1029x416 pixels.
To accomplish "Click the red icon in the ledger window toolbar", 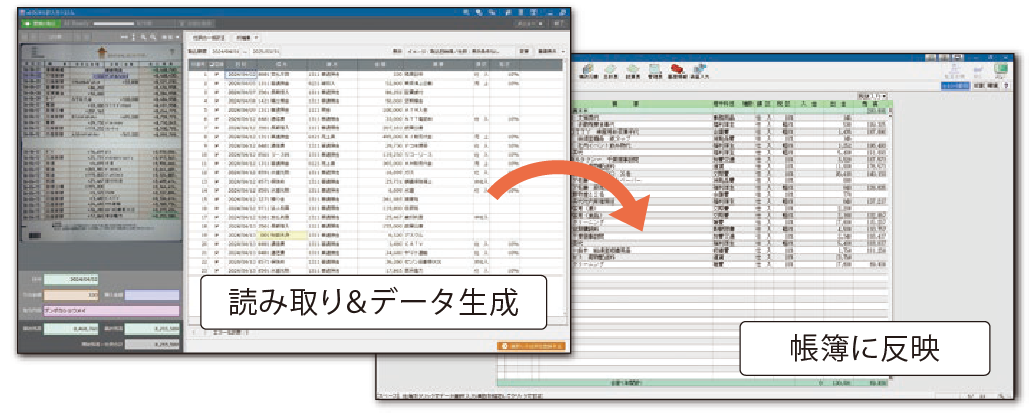I will pyautogui.click(x=677, y=72).
